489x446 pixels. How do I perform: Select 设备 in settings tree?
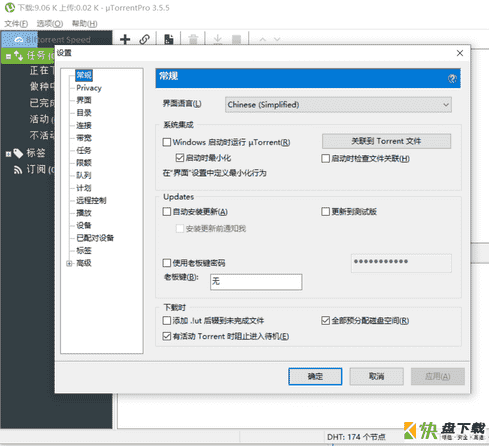pos(84,225)
